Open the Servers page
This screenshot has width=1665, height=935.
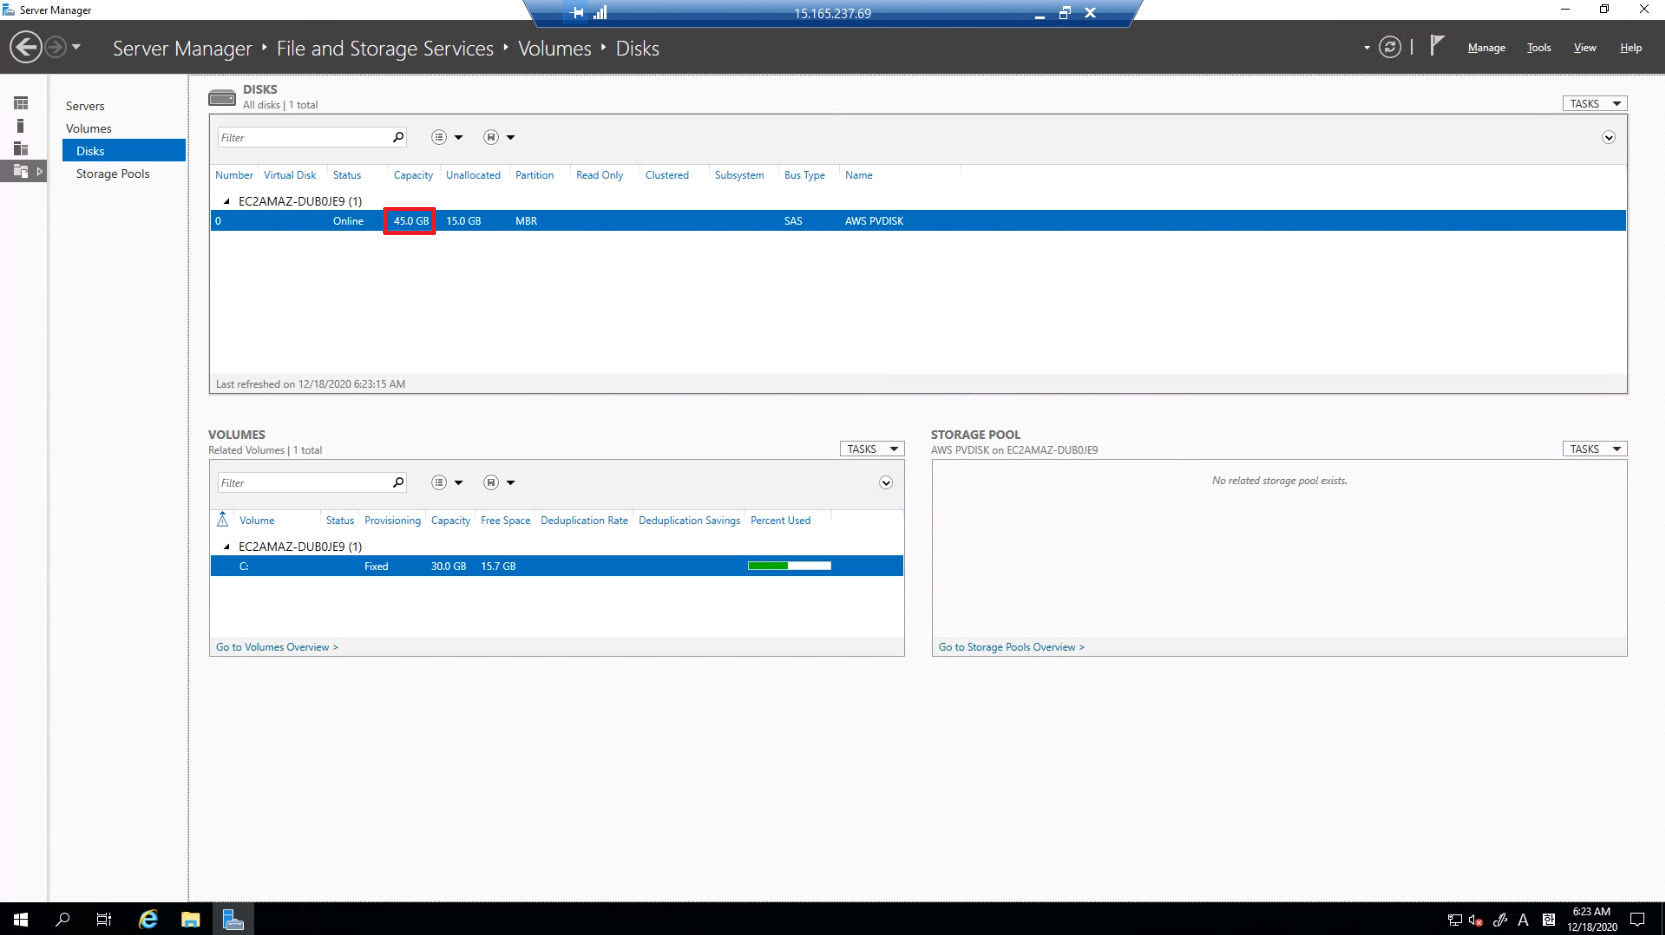[85, 106]
